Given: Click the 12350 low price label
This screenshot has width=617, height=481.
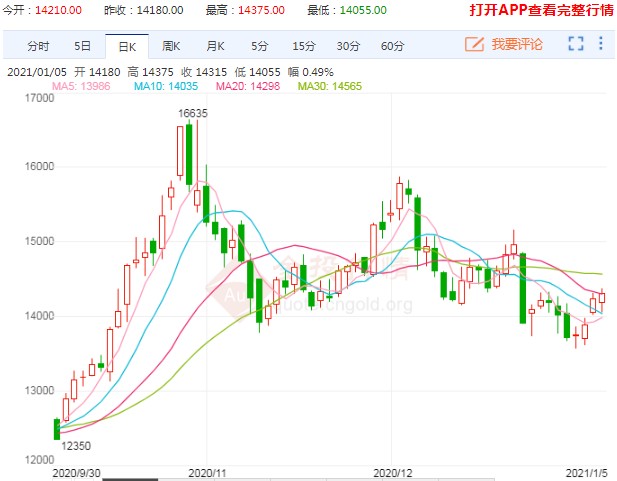Looking at the screenshot, I should (76, 446).
